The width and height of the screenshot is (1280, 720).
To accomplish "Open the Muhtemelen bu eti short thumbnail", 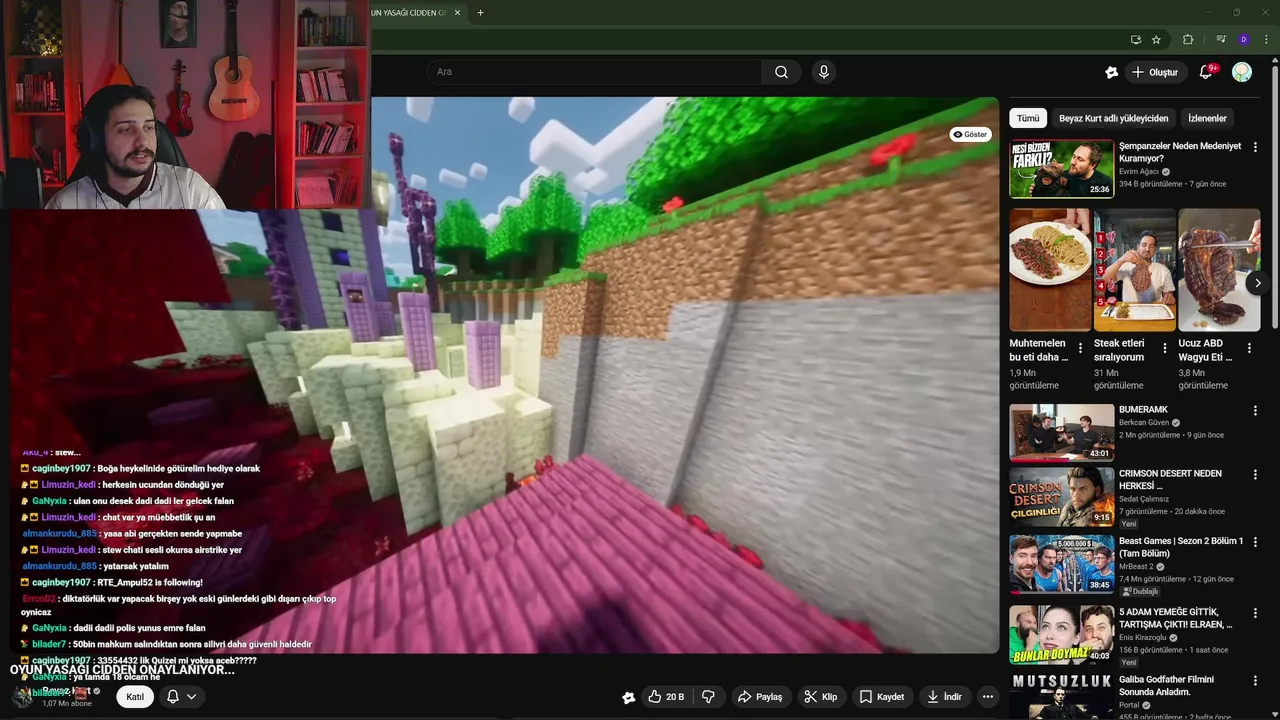I will (x=1050, y=270).
